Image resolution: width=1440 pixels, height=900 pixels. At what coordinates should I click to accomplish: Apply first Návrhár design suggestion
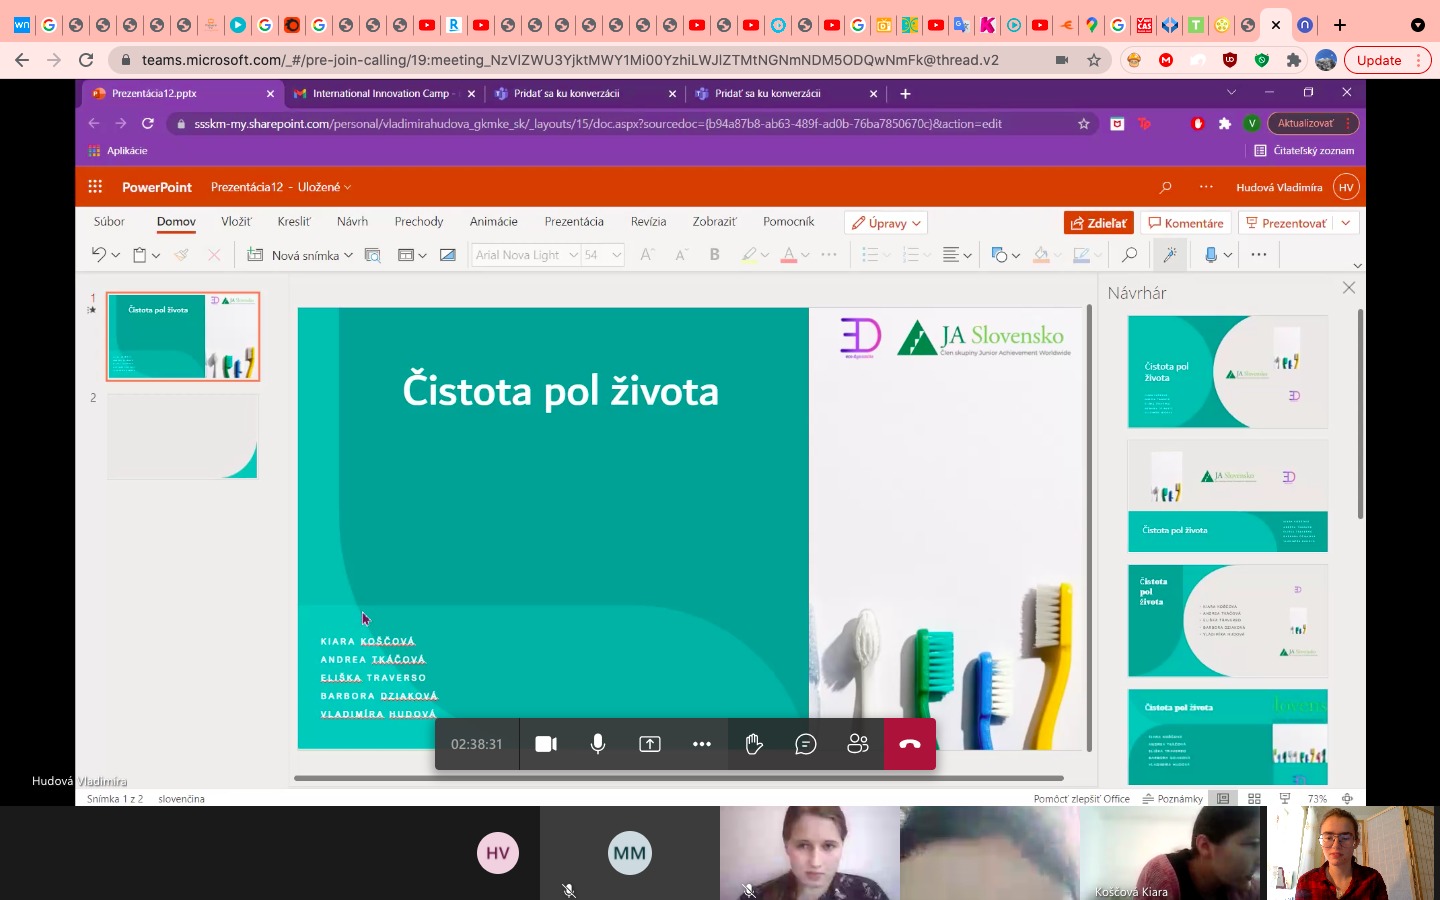coord(1228,372)
